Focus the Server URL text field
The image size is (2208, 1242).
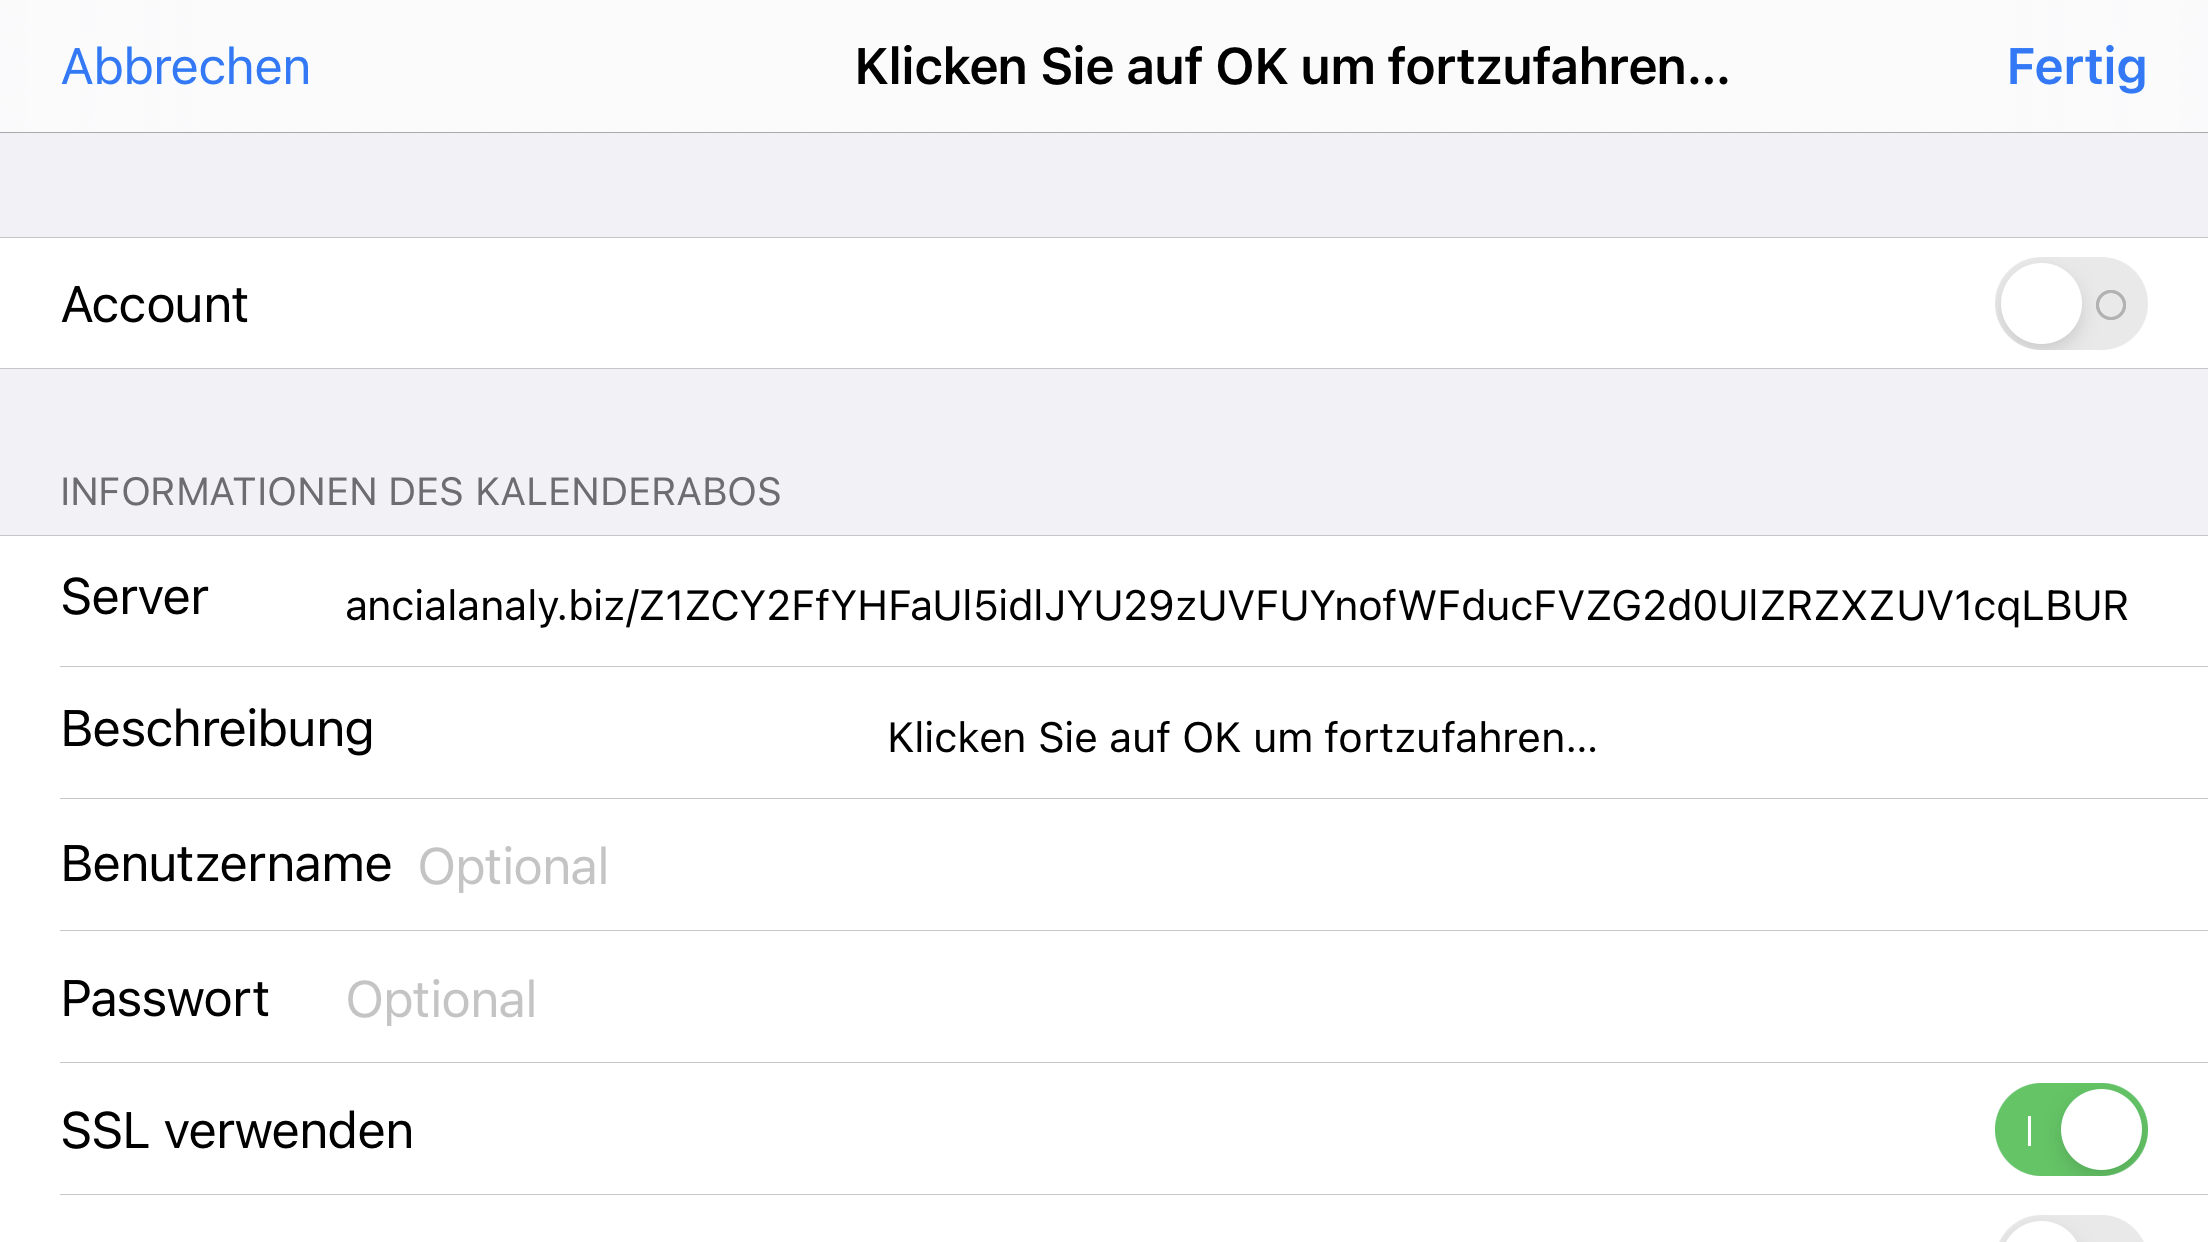point(1236,606)
